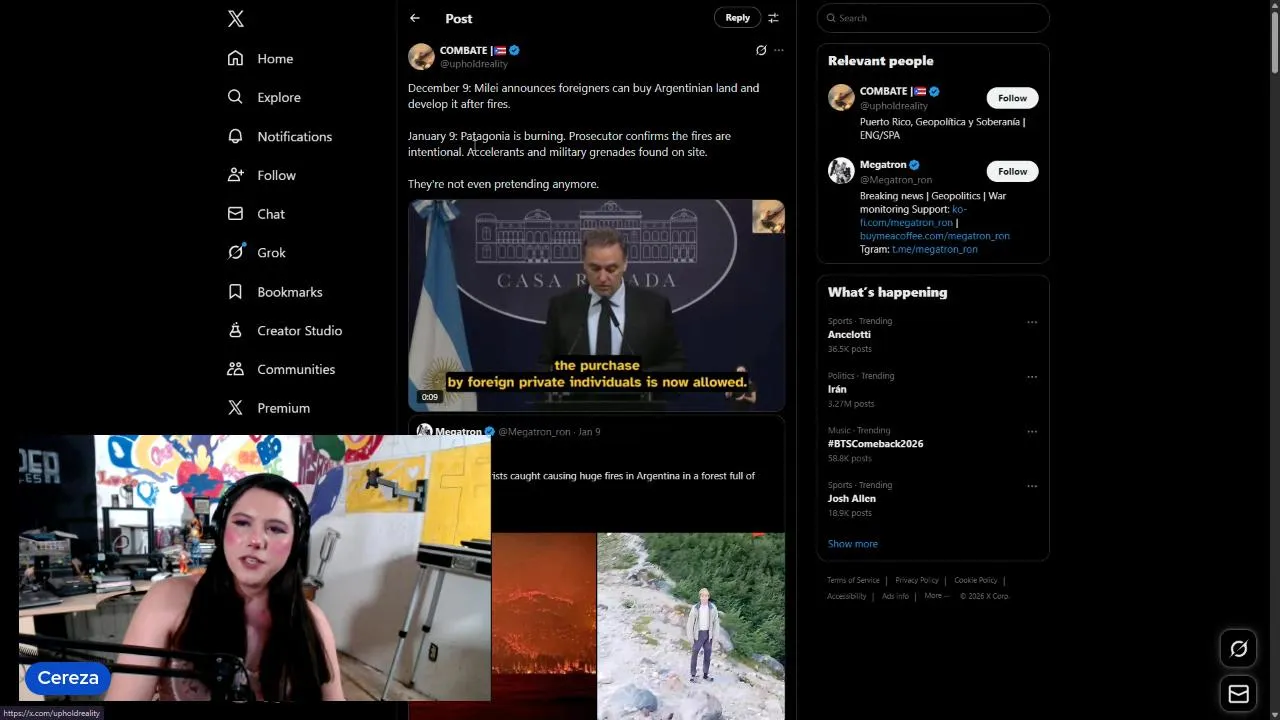Select the Creator Studio menu label

[299, 331]
